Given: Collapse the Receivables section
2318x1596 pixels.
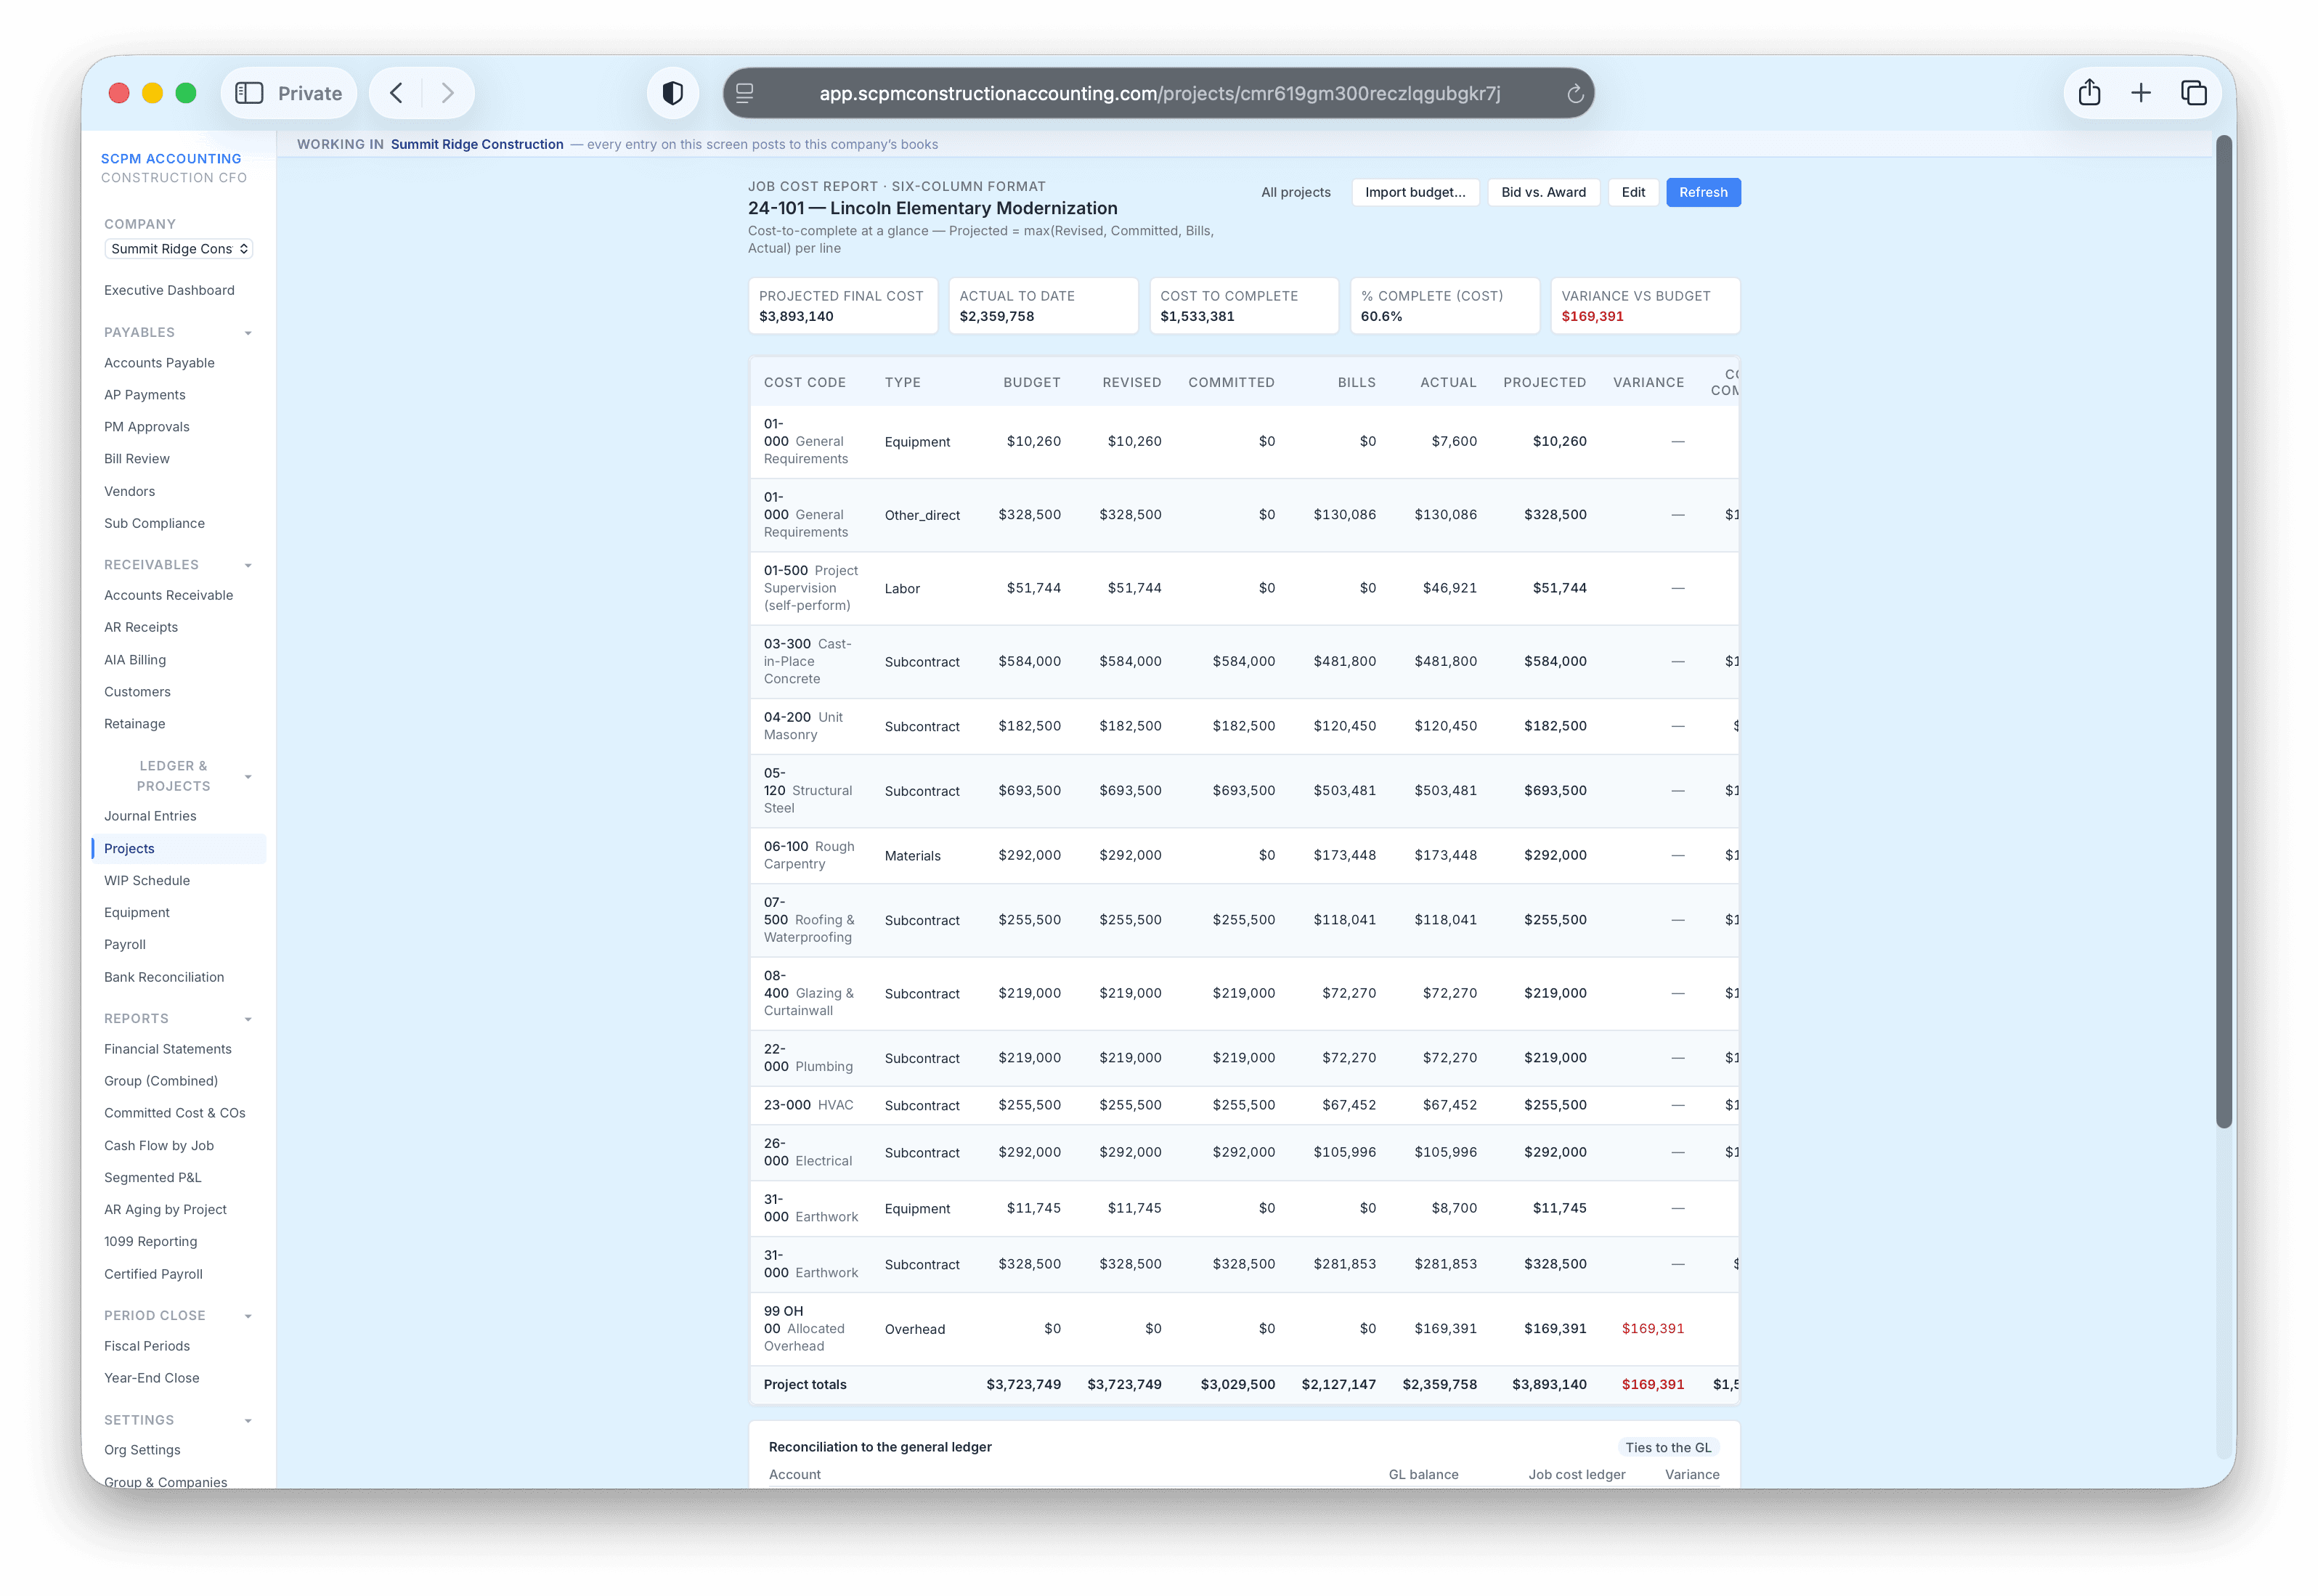Looking at the screenshot, I should point(248,566).
